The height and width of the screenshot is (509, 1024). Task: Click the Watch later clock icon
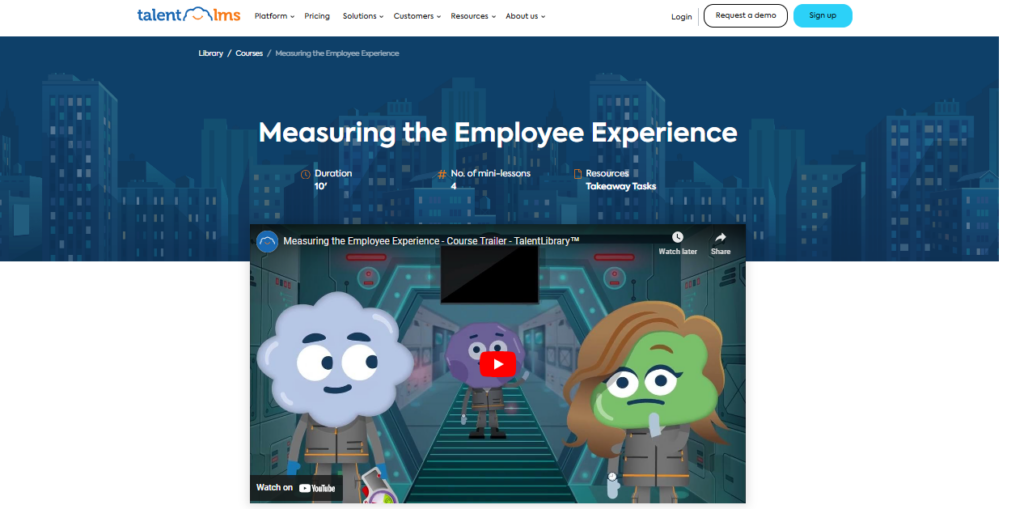coord(677,237)
